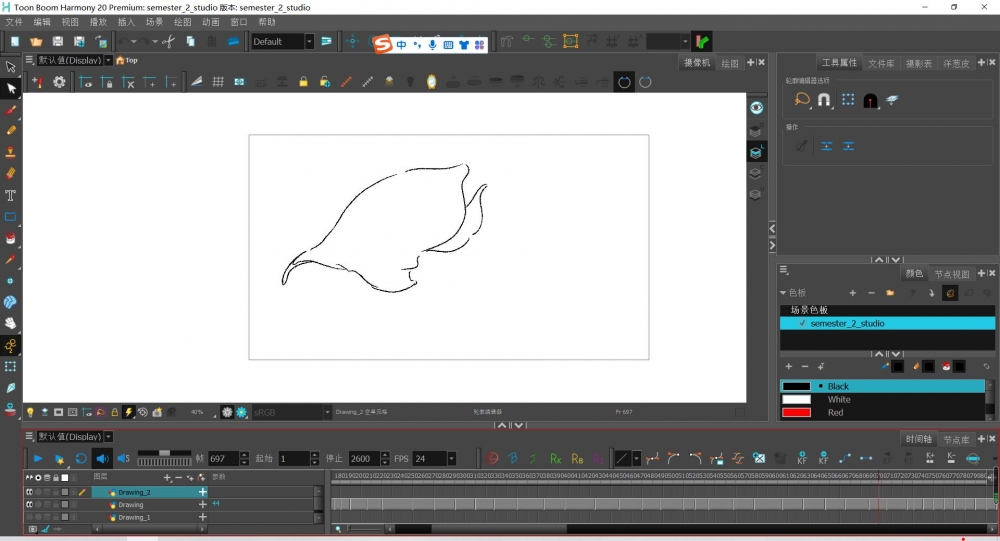Click the scissors Cut icon
The image size is (1000, 541).
(167, 42)
